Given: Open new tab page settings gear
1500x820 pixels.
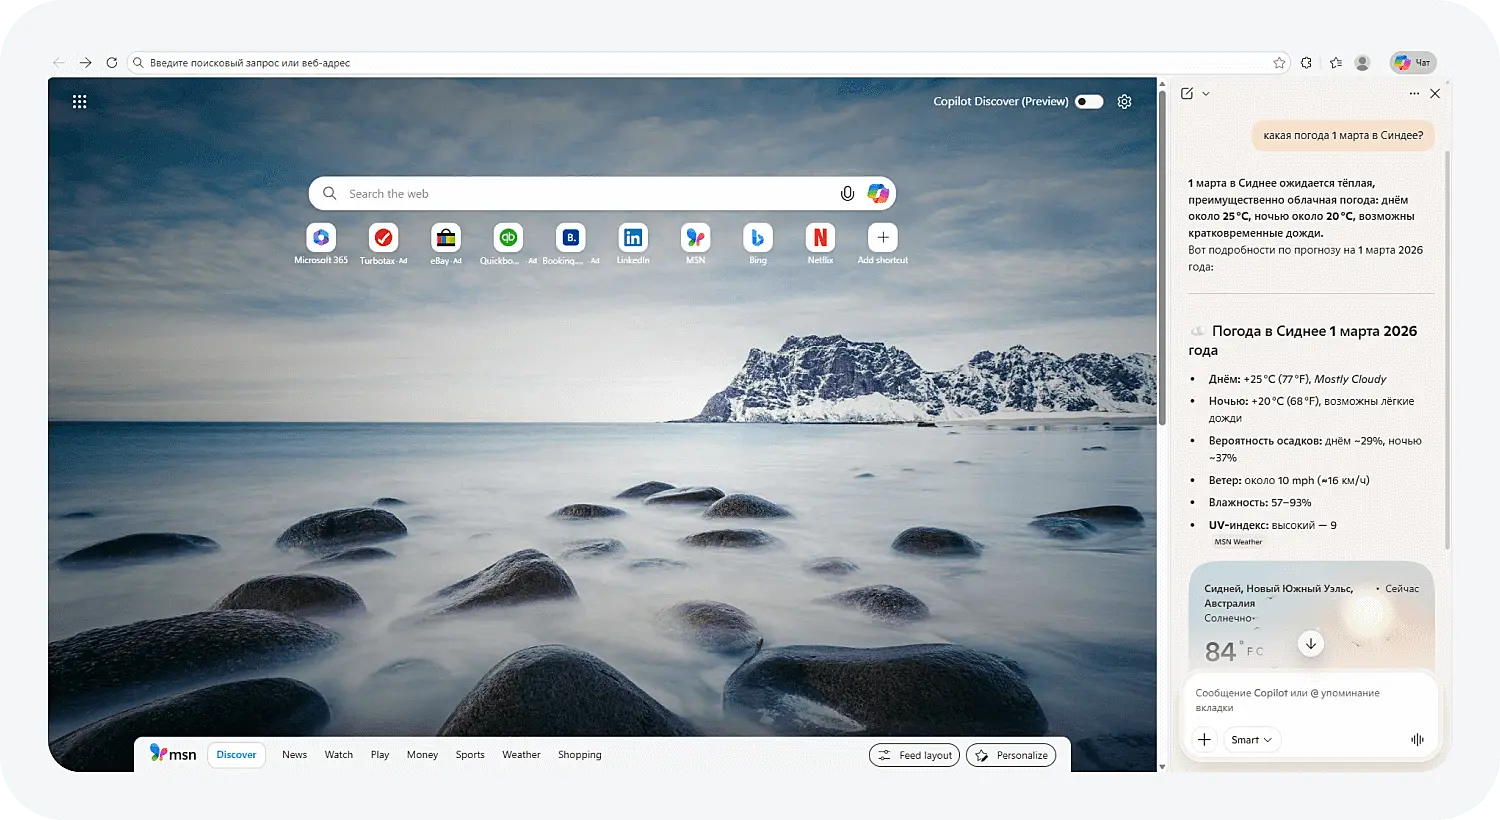Looking at the screenshot, I should 1124,101.
